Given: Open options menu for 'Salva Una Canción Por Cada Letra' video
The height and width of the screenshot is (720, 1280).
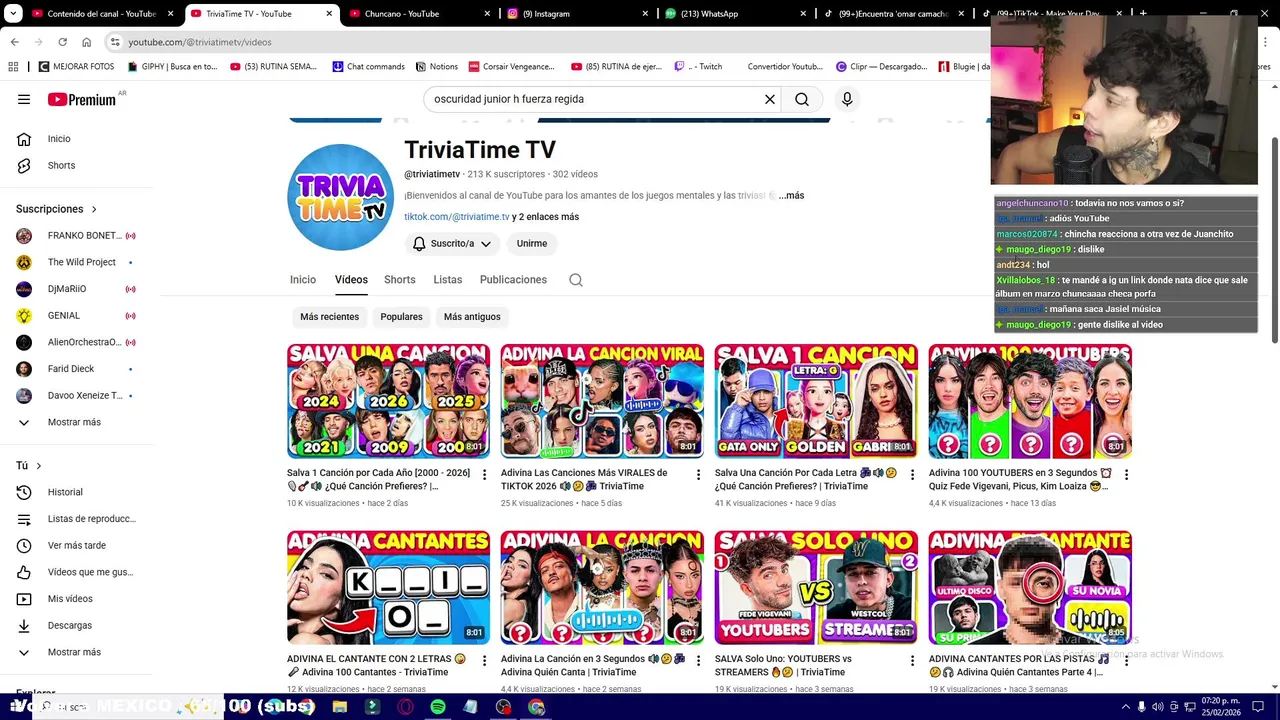Looking at the screenshot, I should tap(912, 475).
